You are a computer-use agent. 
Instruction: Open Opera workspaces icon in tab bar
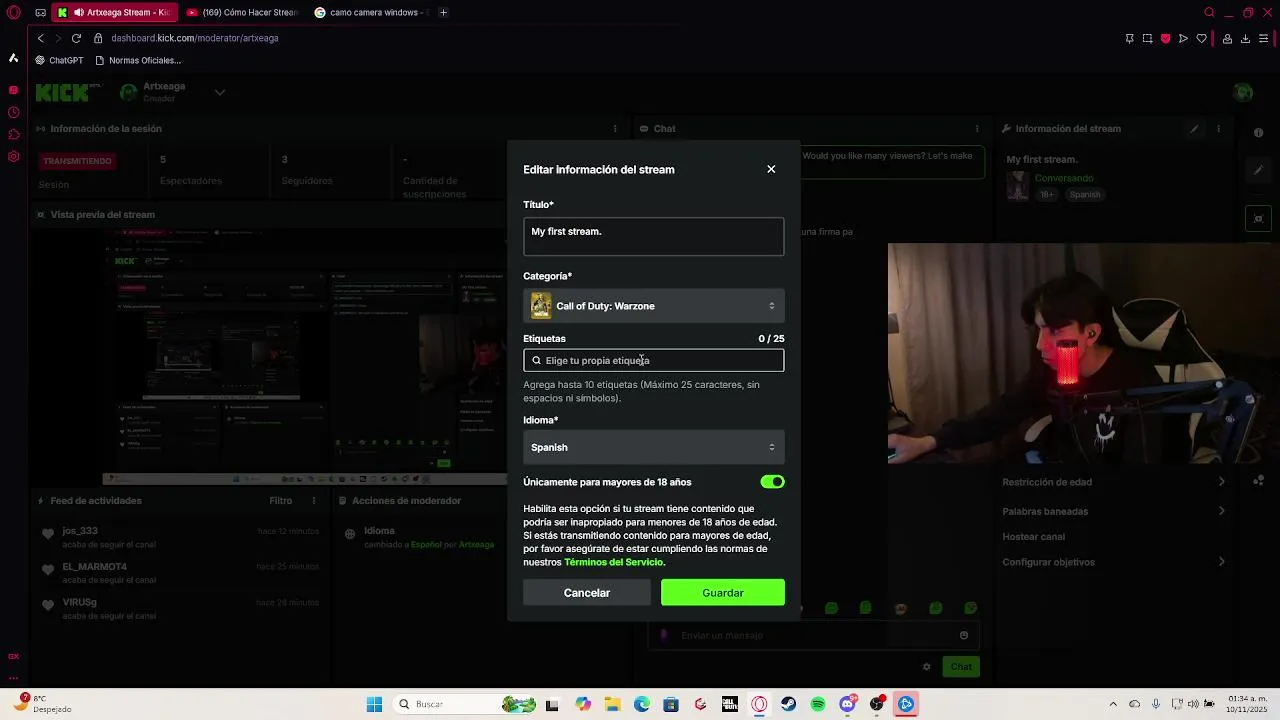pyautogui.click(x=39, y=13)
